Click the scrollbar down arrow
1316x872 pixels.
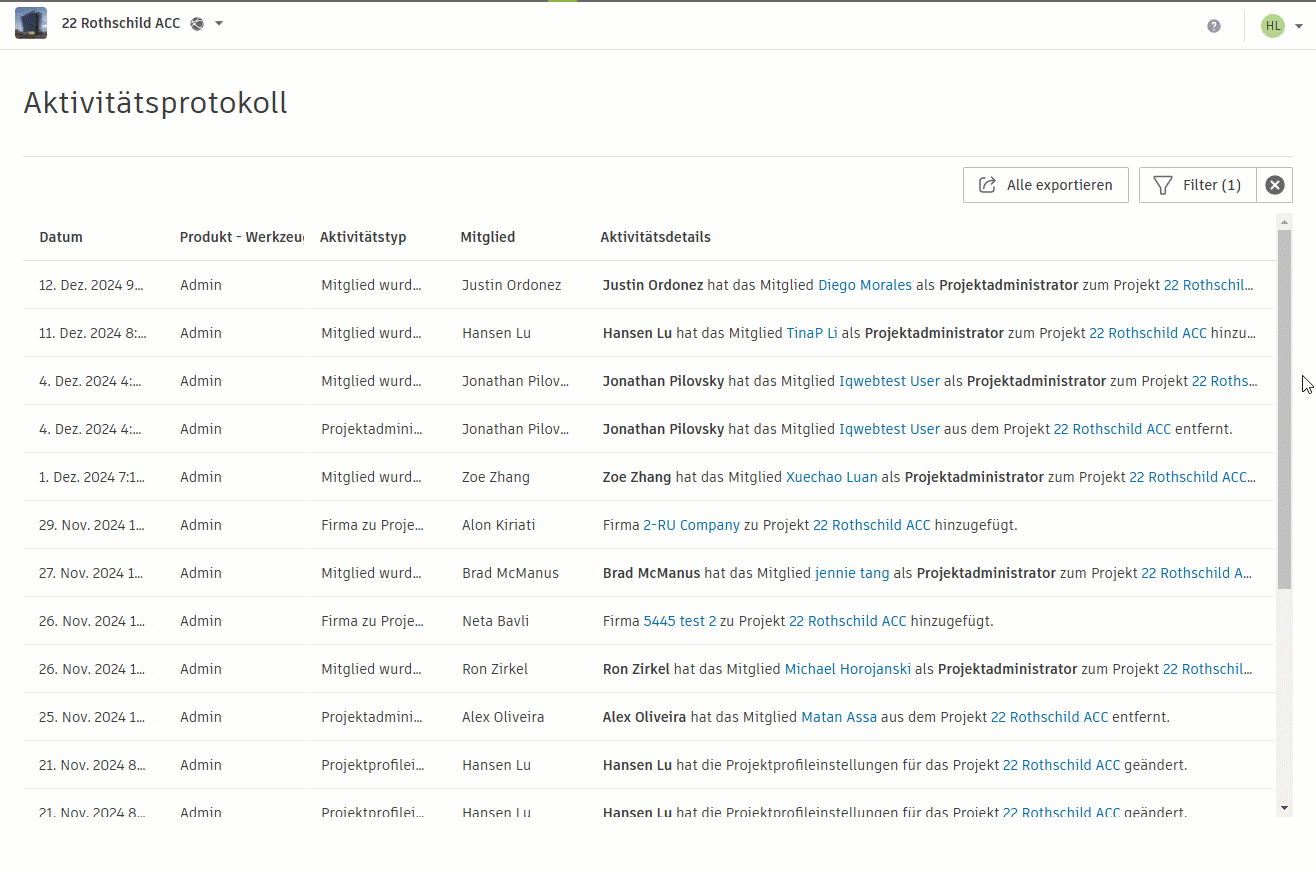pos(1284,807)
